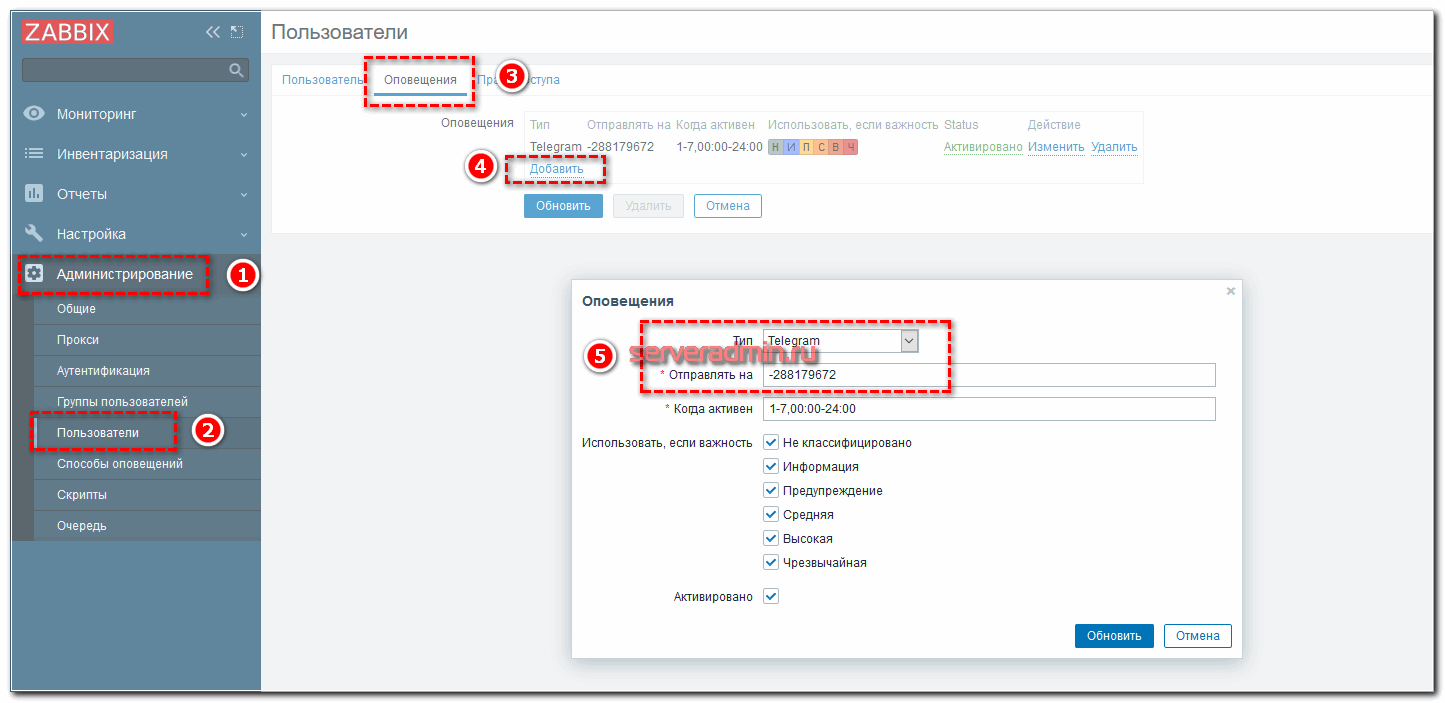Screen dimensions: 1445x703
Task: Click the Активировано status link
Action: click(983, 147)
